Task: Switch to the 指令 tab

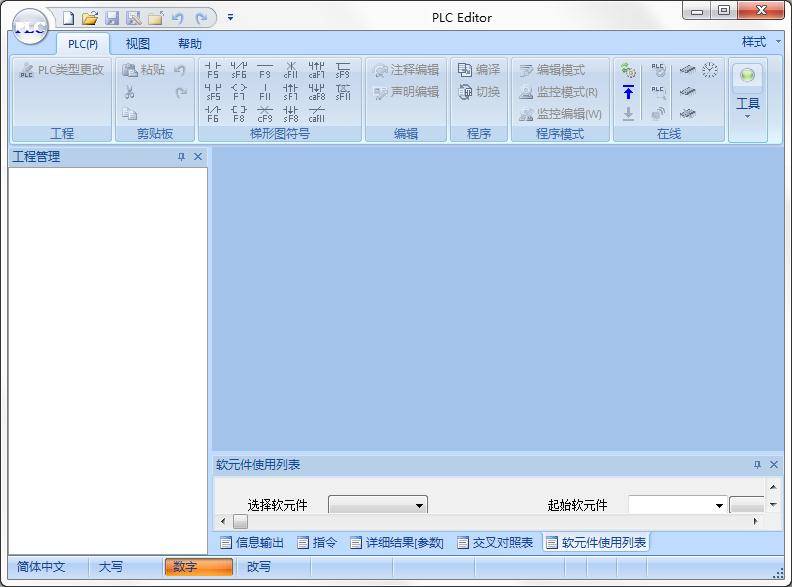Action: point(317,543)
